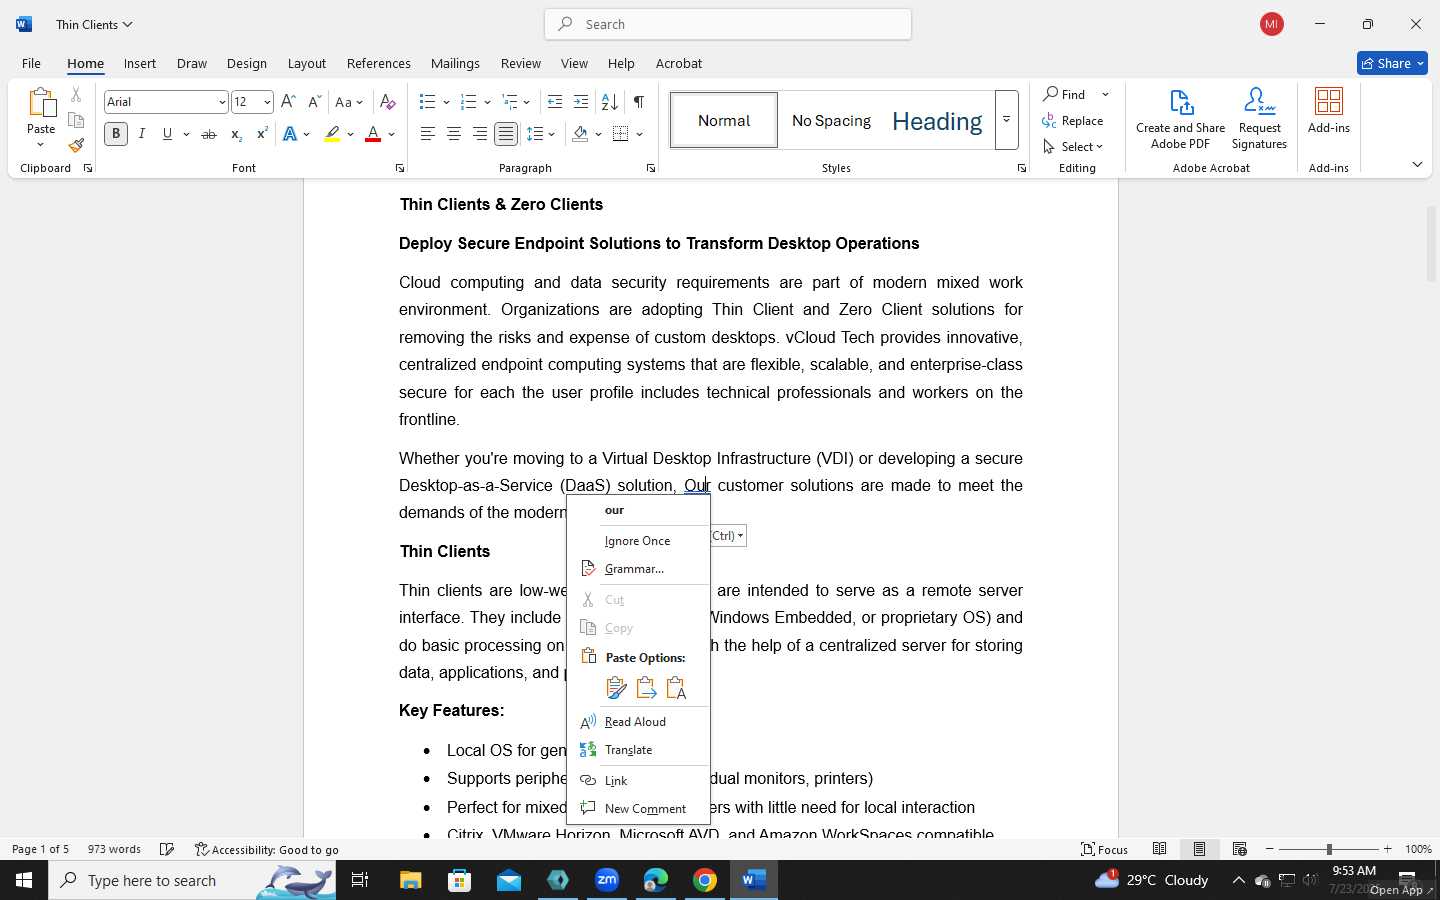Open Zoom app from taskbar

click(x=607, y=880)
